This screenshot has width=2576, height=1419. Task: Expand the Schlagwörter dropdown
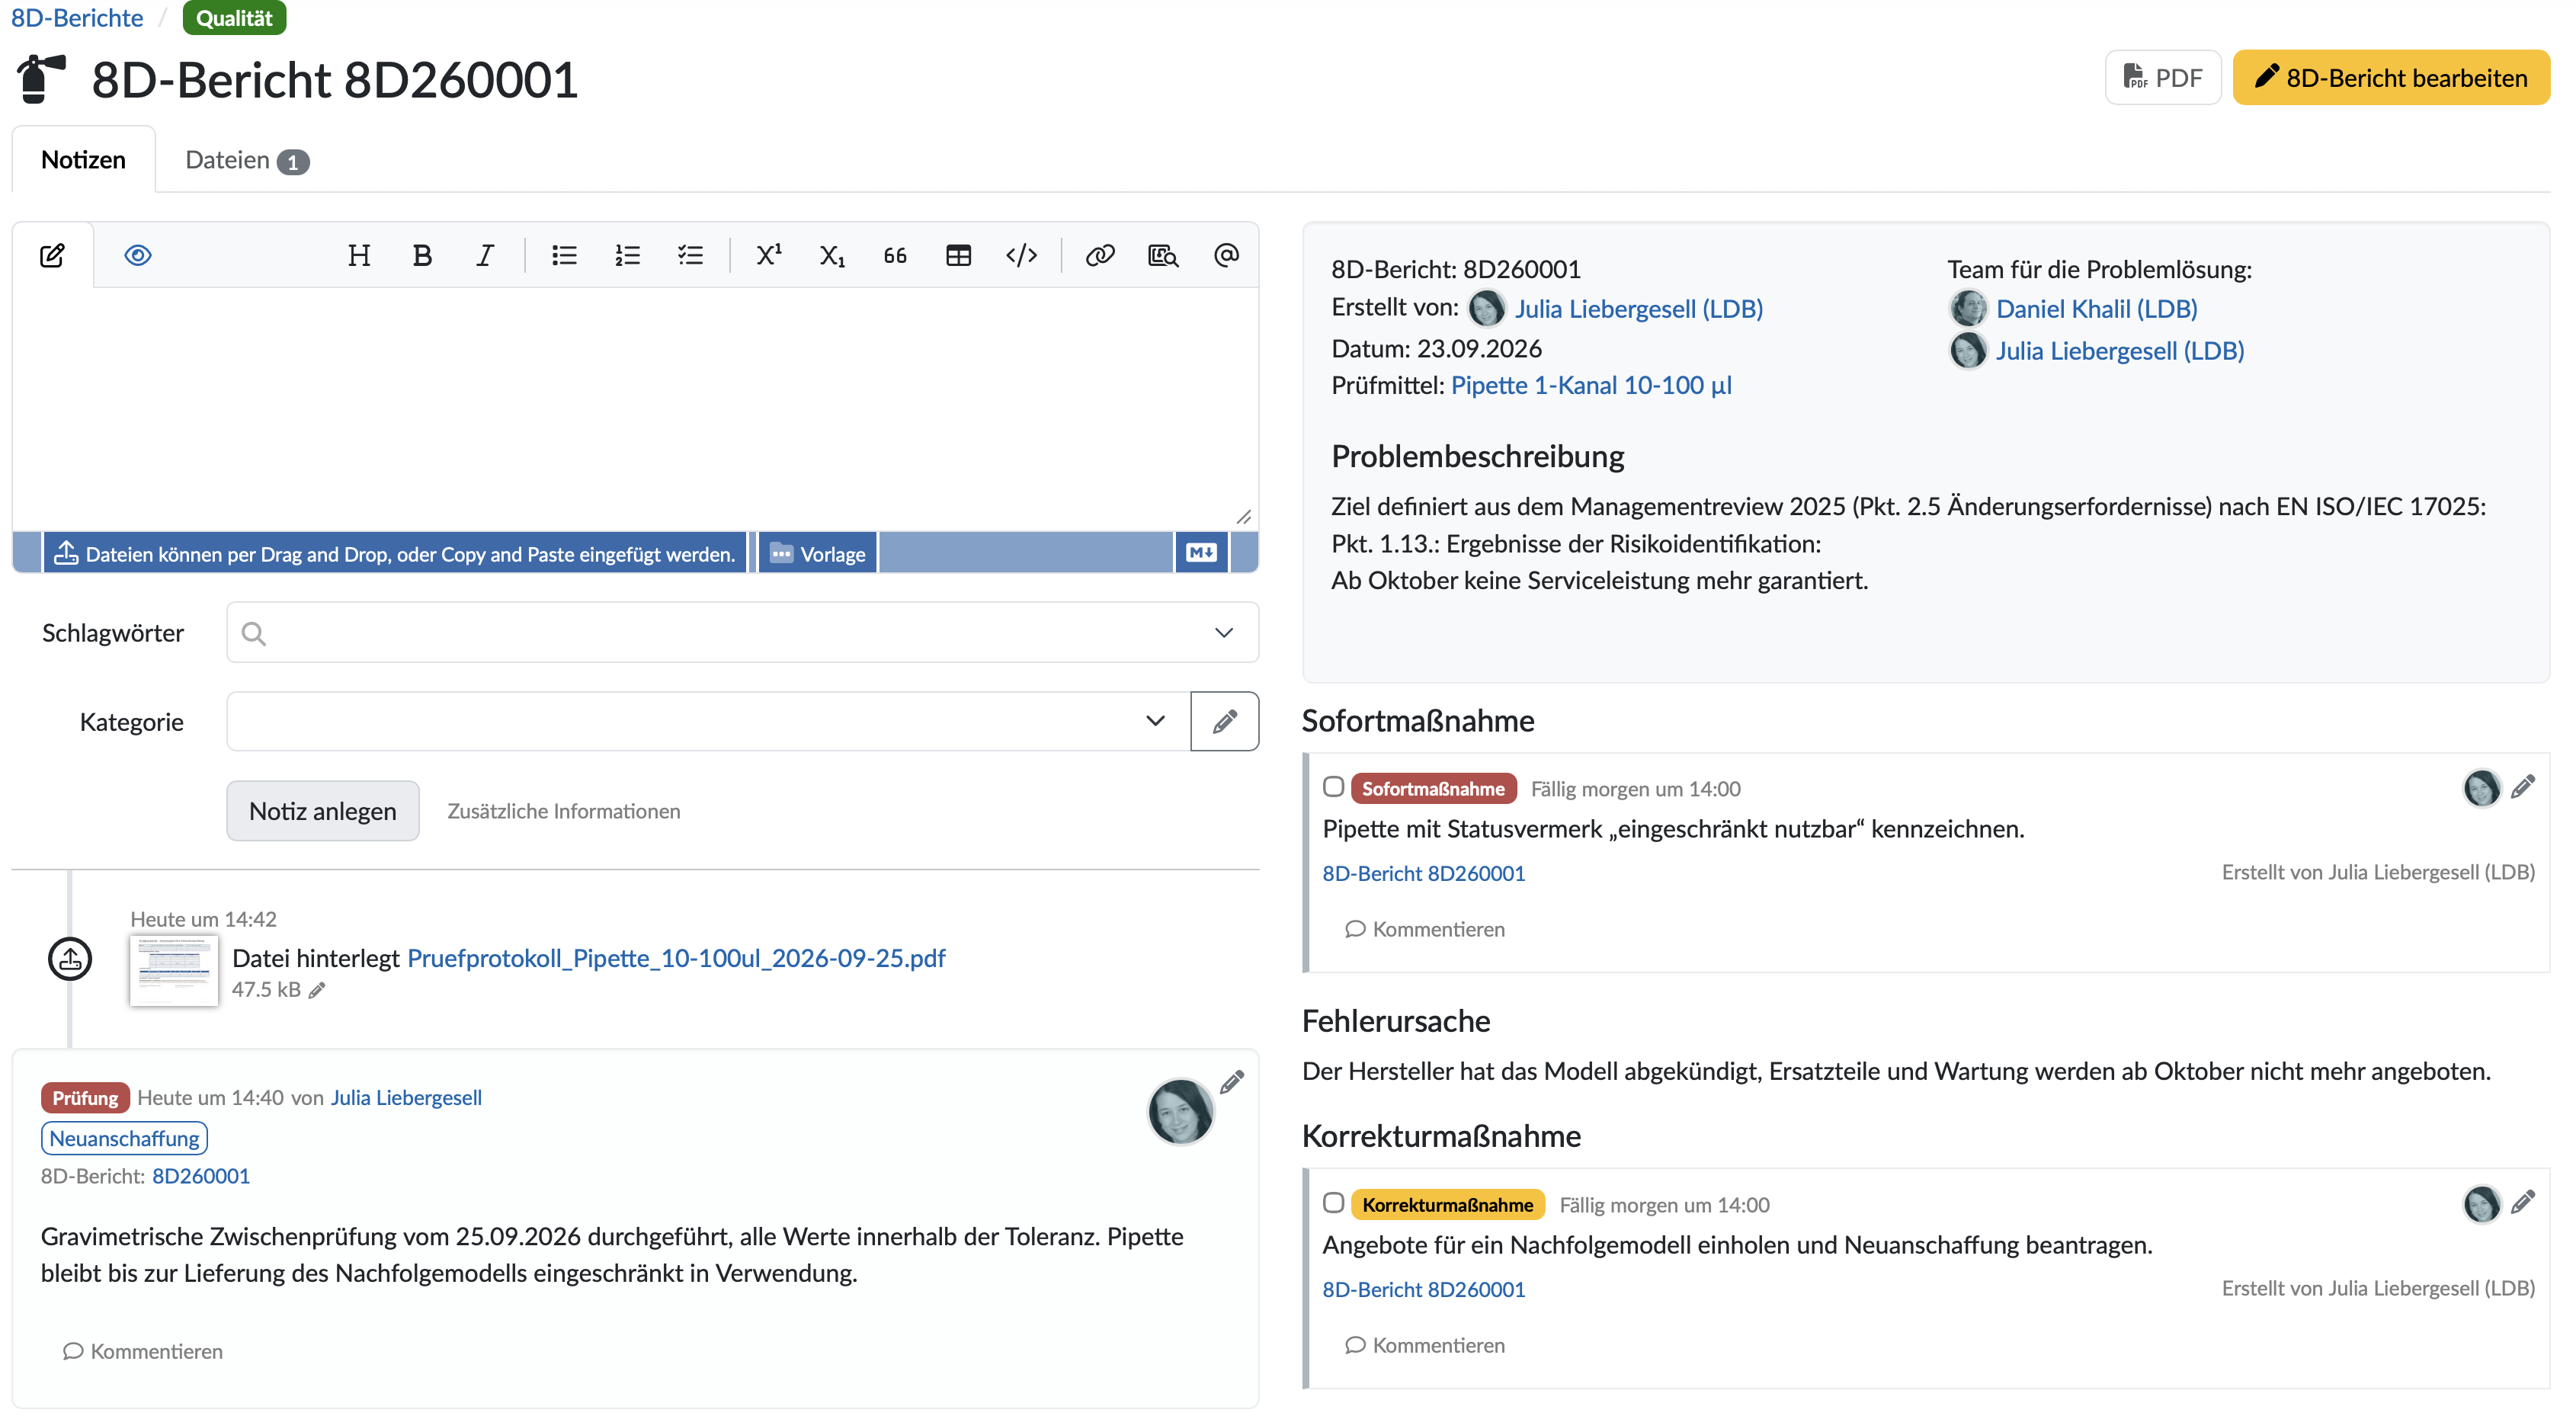click(x=1224, y=633)
